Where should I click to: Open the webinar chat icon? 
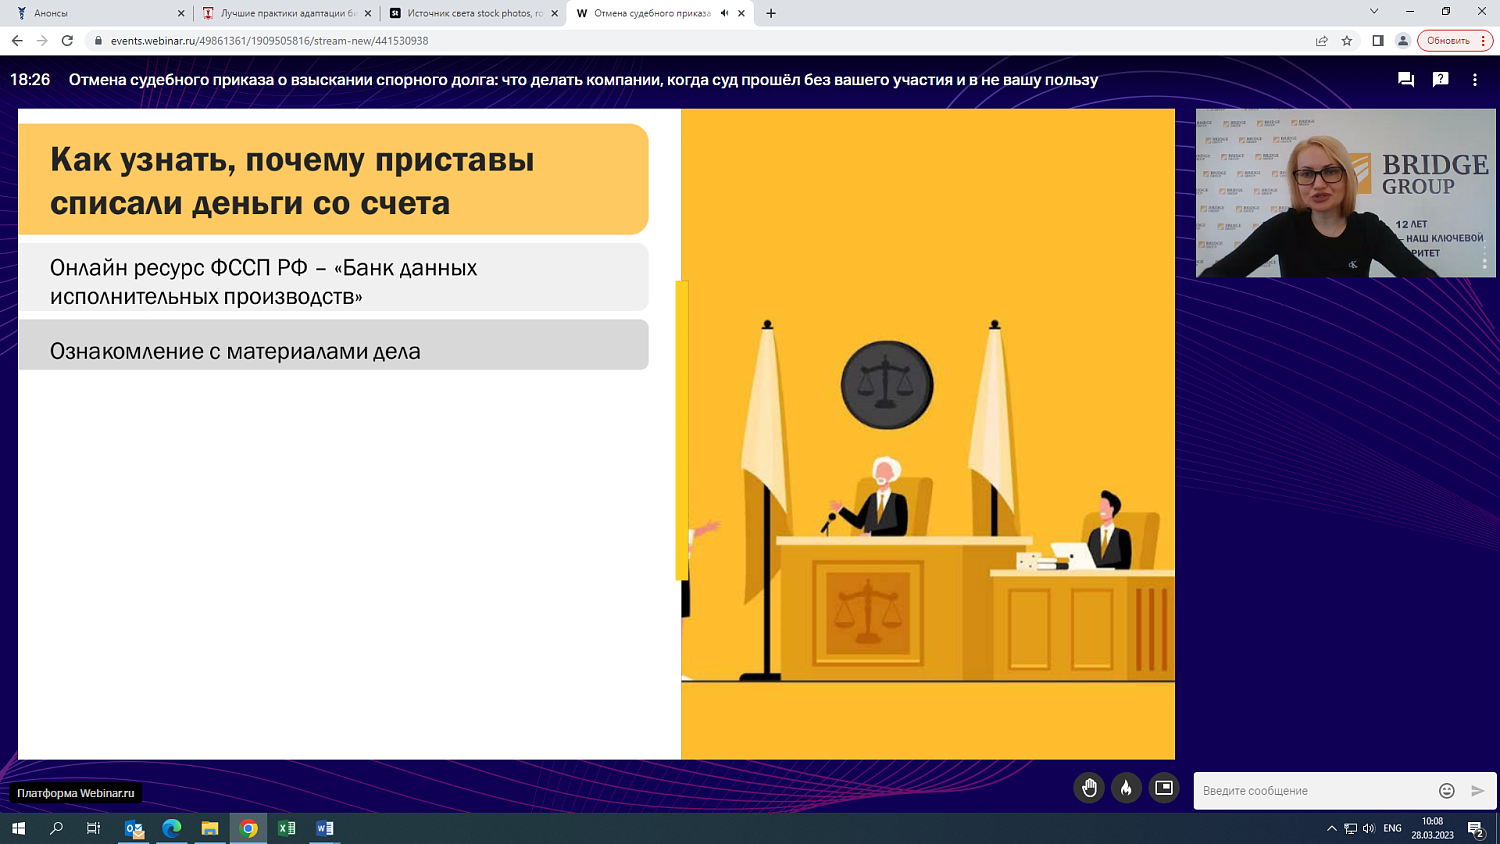click(1405, 77)
